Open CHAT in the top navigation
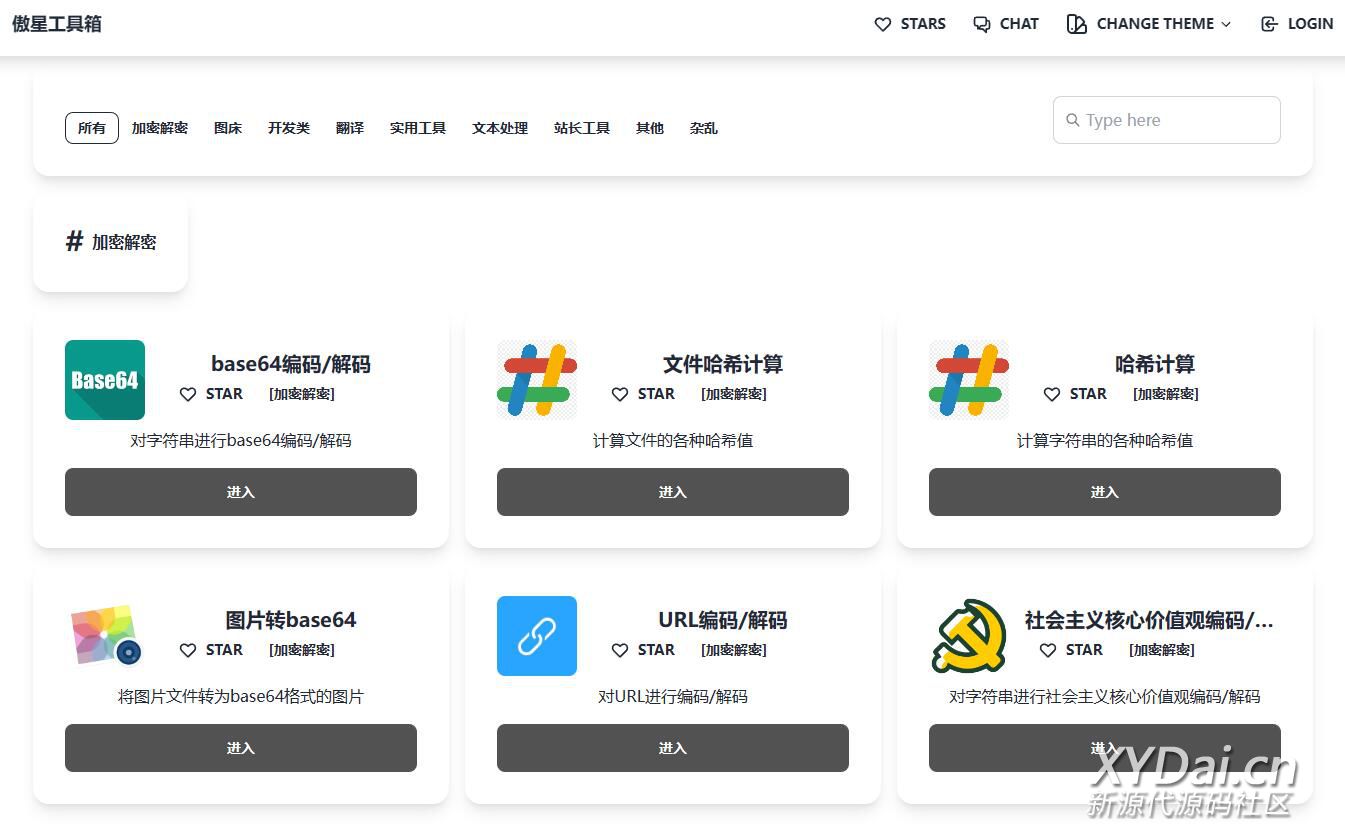The height and width of the screenshot is (824, 1345). [1006, 24]
